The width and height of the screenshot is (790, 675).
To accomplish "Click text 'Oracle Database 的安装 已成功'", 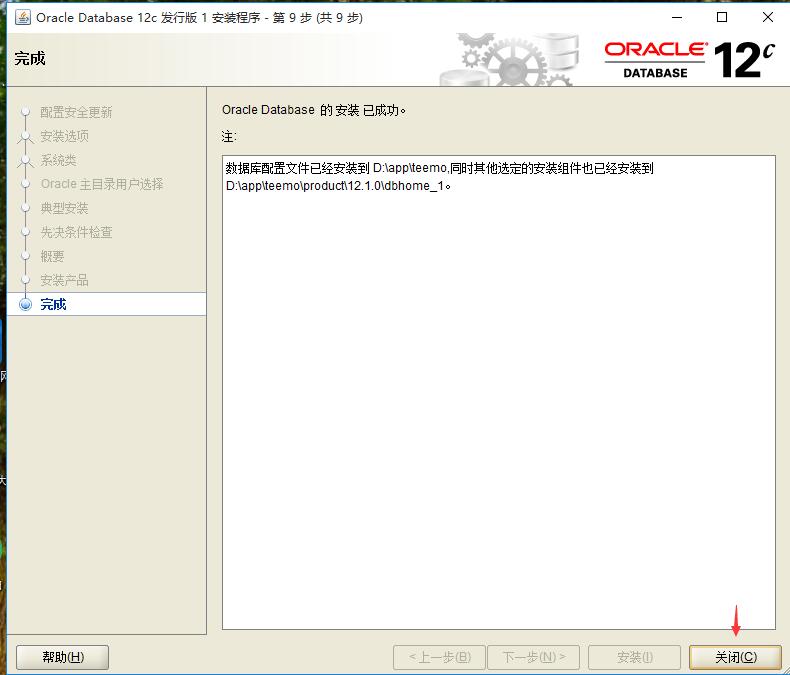I will pyautogui.click(x=313, y=110).
